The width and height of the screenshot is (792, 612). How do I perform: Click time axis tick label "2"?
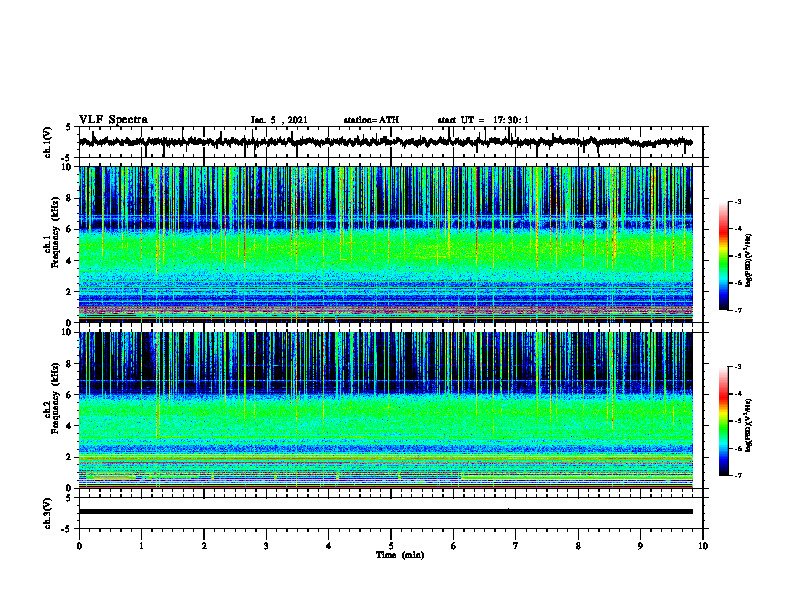tap(204, 546)
